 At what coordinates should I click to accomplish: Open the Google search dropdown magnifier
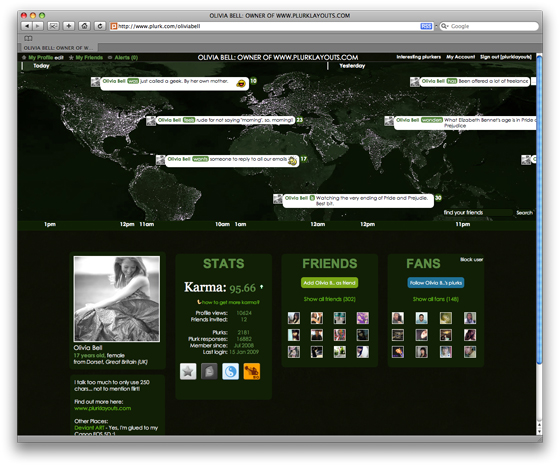445,26
